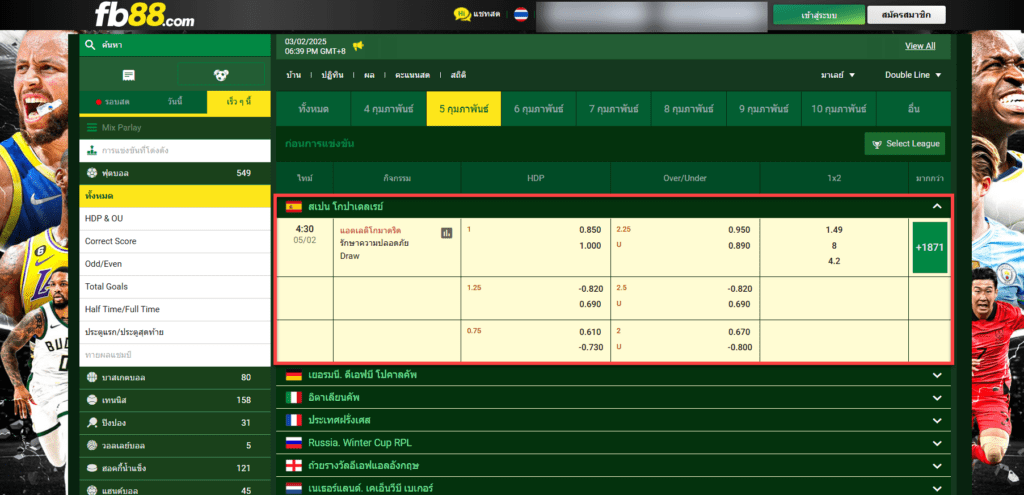Click the Russia flag league icon
This screenshot has width=1024, height=495.
(x=294, y=443)
